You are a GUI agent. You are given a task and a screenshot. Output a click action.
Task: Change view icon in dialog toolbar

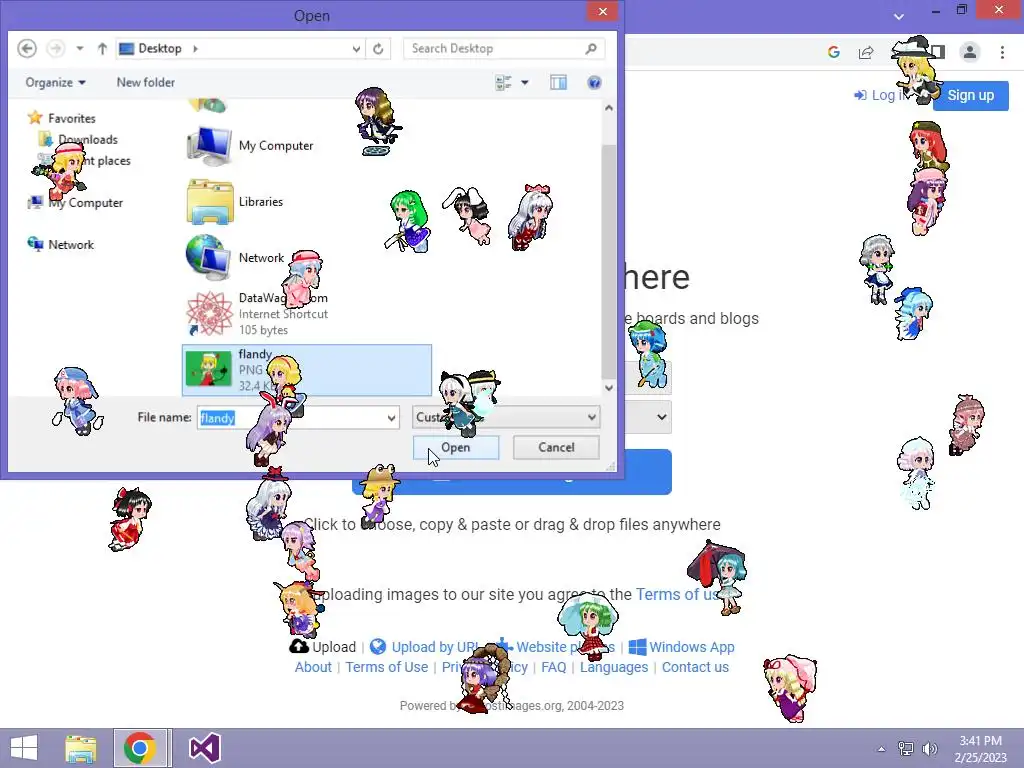pos(503,82)
